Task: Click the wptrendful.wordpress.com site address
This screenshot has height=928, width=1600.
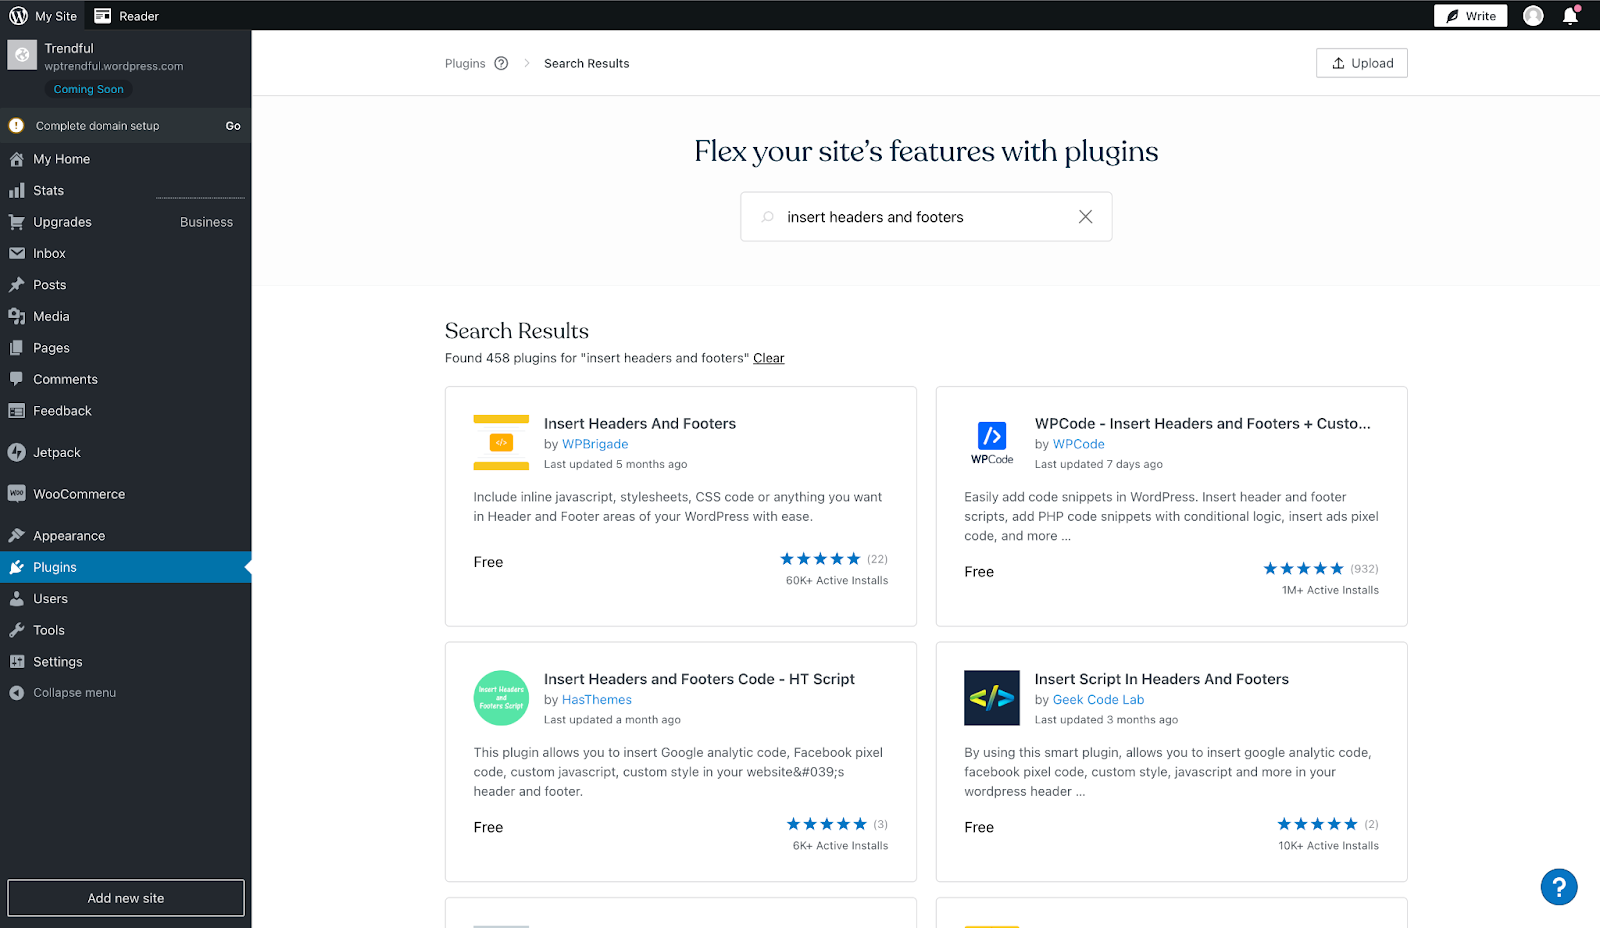Action: [114, 66]
